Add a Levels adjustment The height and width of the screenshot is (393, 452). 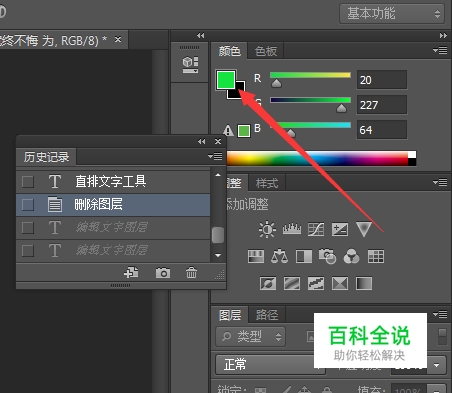tap(292, 229)
